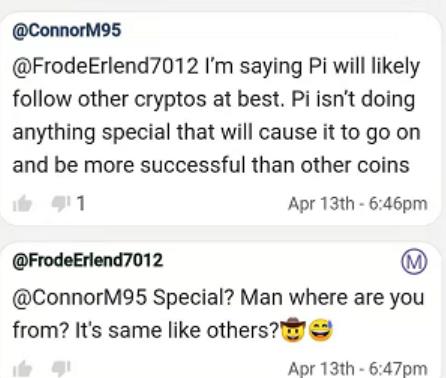The image size is (446, 378).
Task: Dislike ConnorM95's comment with thumbs down
Action: pos(61,203)
